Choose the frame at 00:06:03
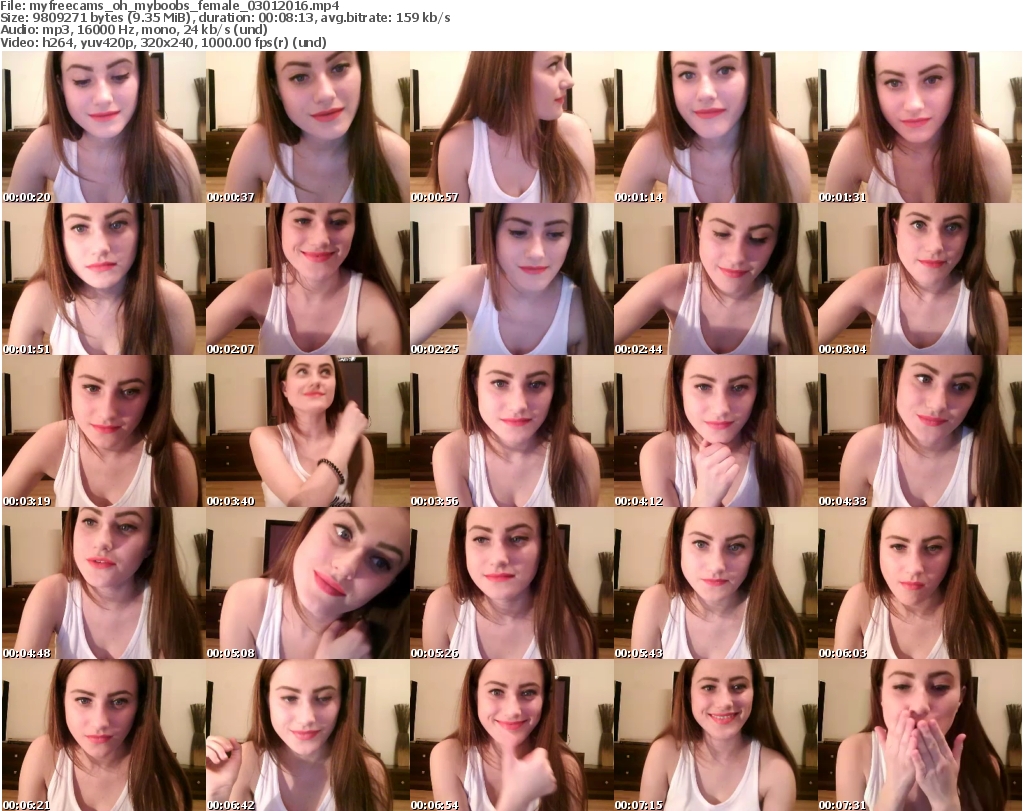The width and height of the screenshot is (1024, 811). 920,583
